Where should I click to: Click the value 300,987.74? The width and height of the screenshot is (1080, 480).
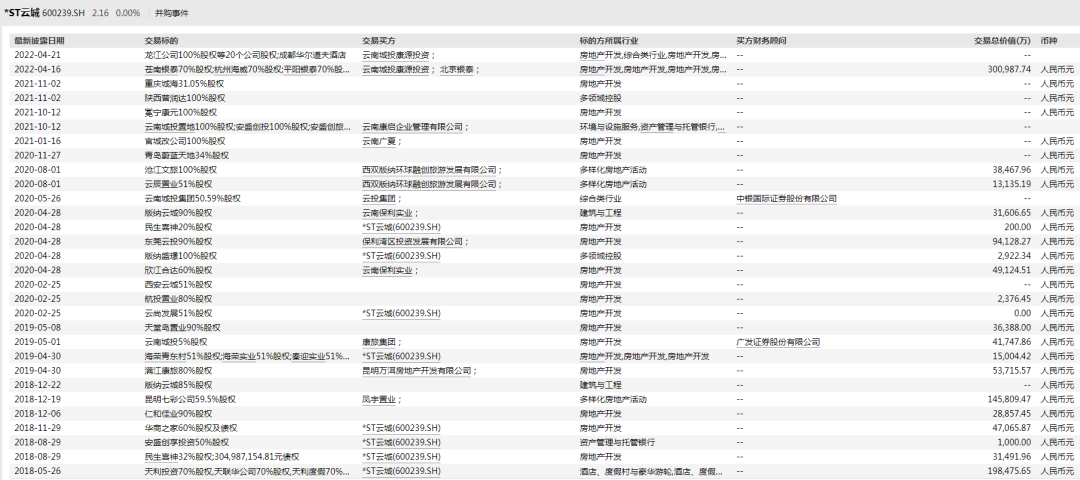[x=1009, y=70]
